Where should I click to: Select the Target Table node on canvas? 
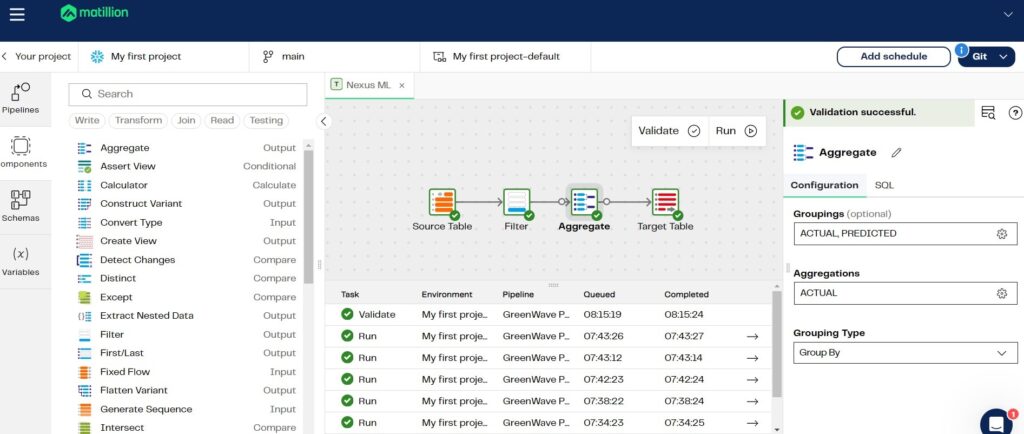coord(665,204)
